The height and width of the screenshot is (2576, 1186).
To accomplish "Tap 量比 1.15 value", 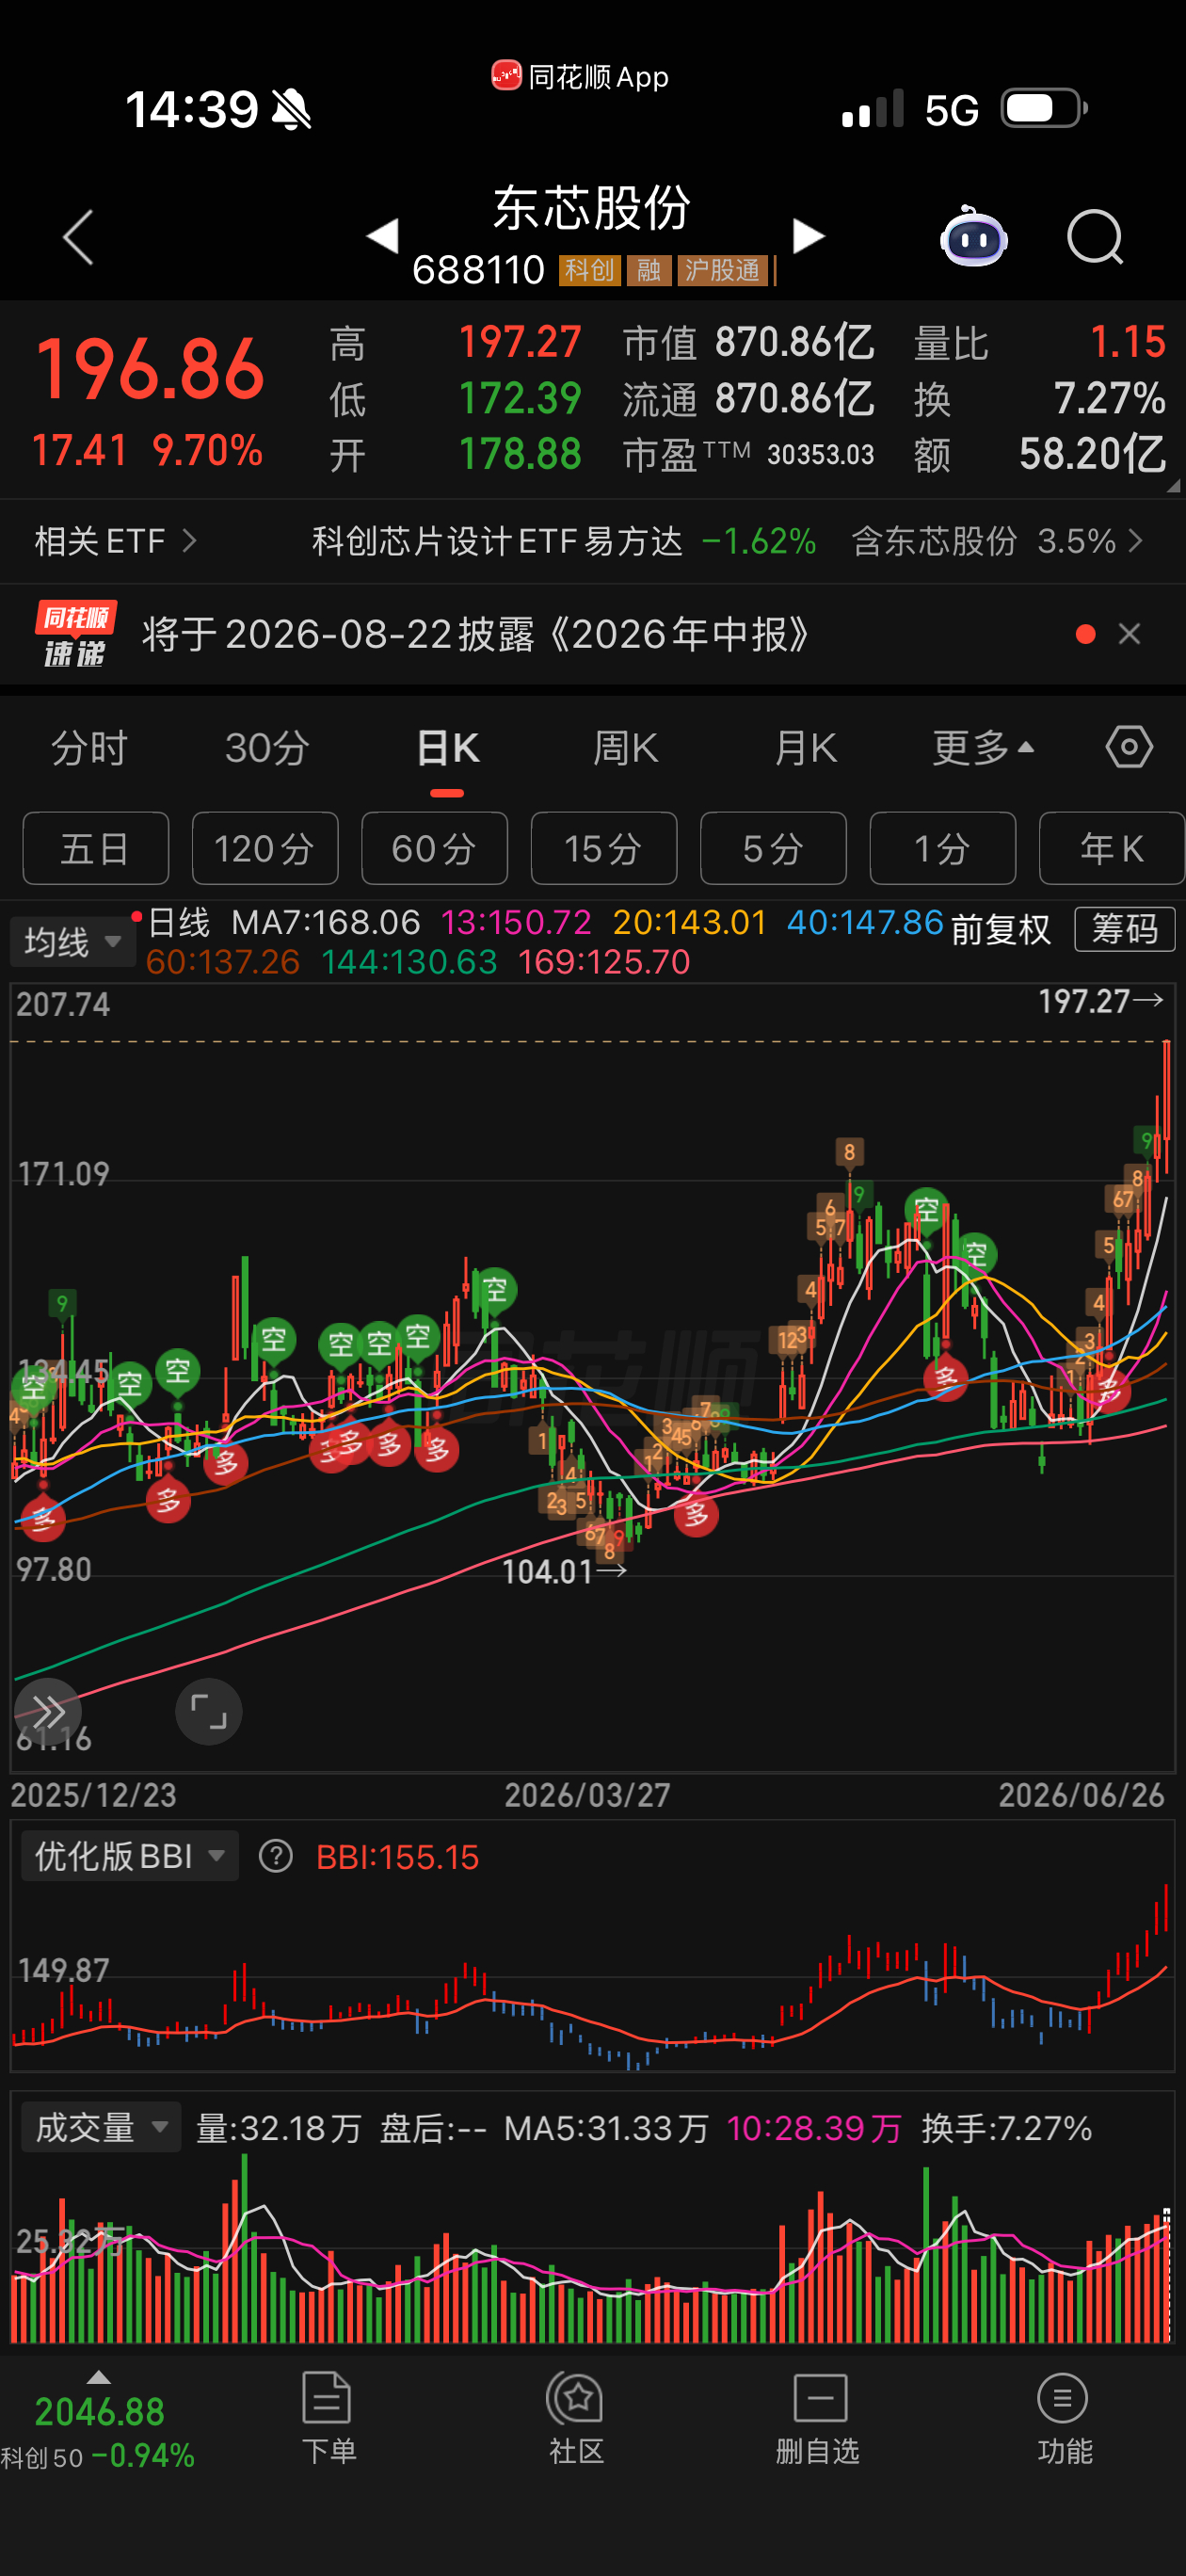I will point(1040,342).
